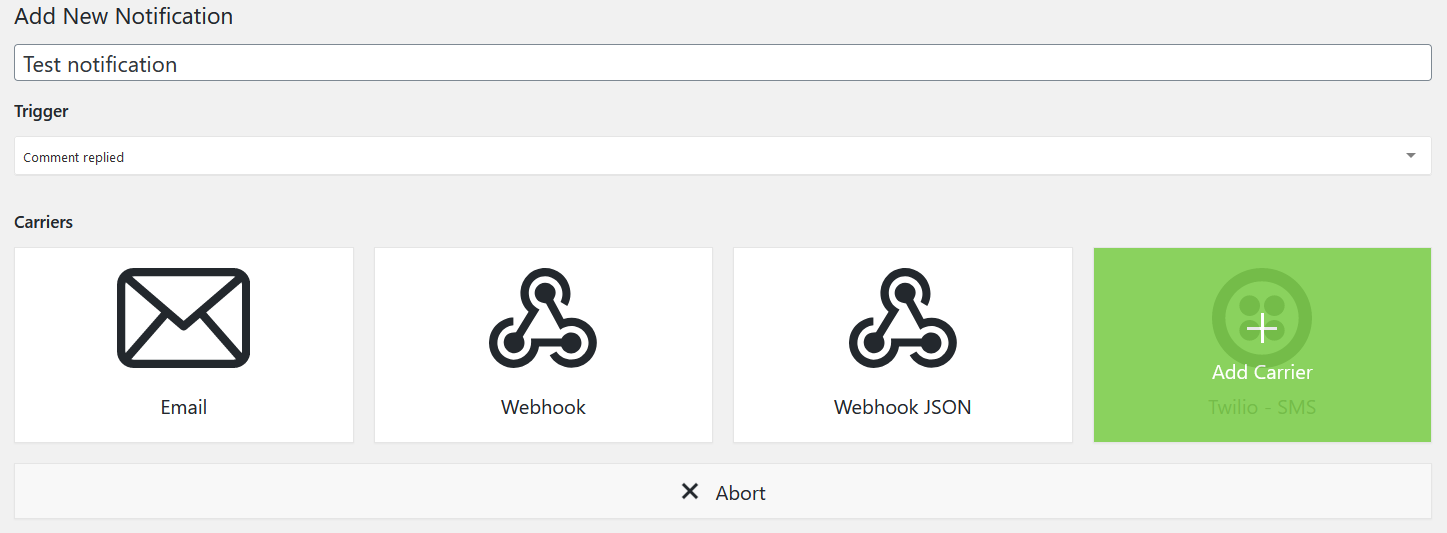Select the 'Email' carrier label

click(184, 407)
